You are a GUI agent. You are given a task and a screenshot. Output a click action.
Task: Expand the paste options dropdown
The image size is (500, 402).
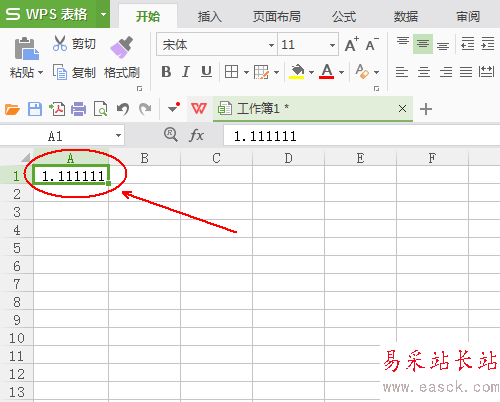coord(40,72)
